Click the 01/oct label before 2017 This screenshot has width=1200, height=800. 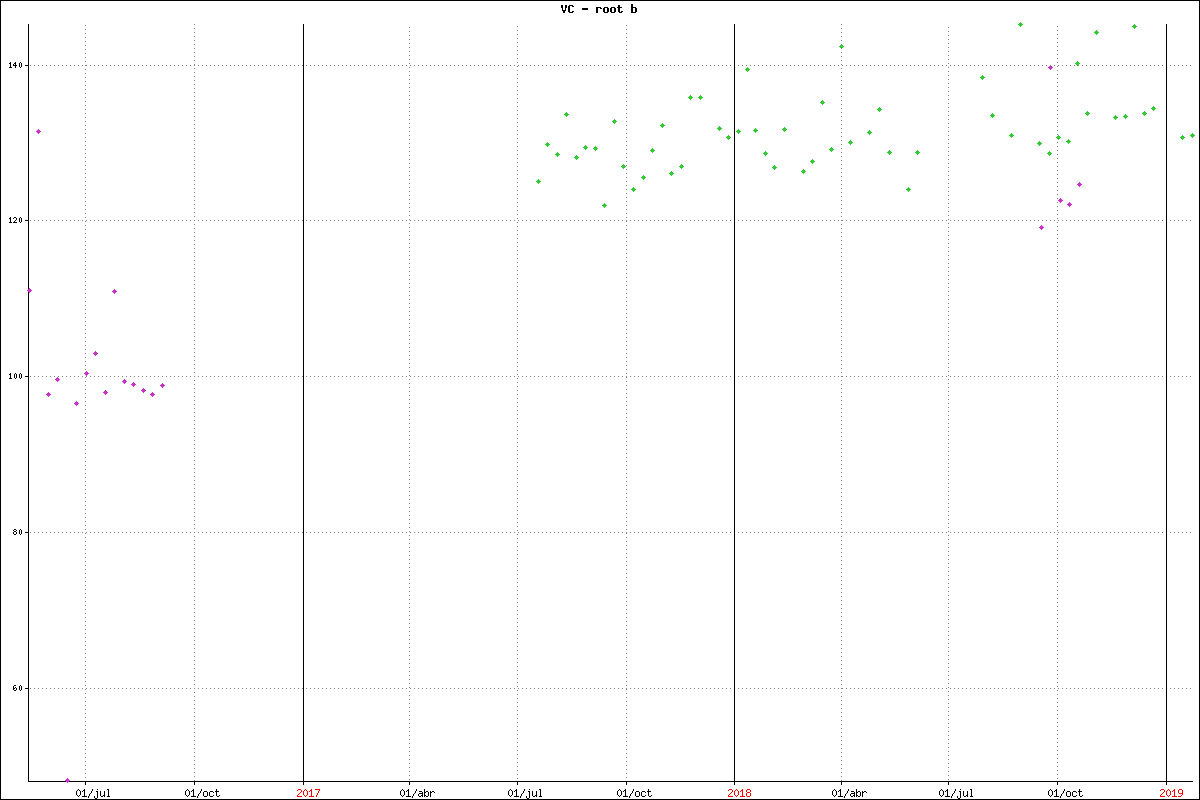click(x=201, y=793)
